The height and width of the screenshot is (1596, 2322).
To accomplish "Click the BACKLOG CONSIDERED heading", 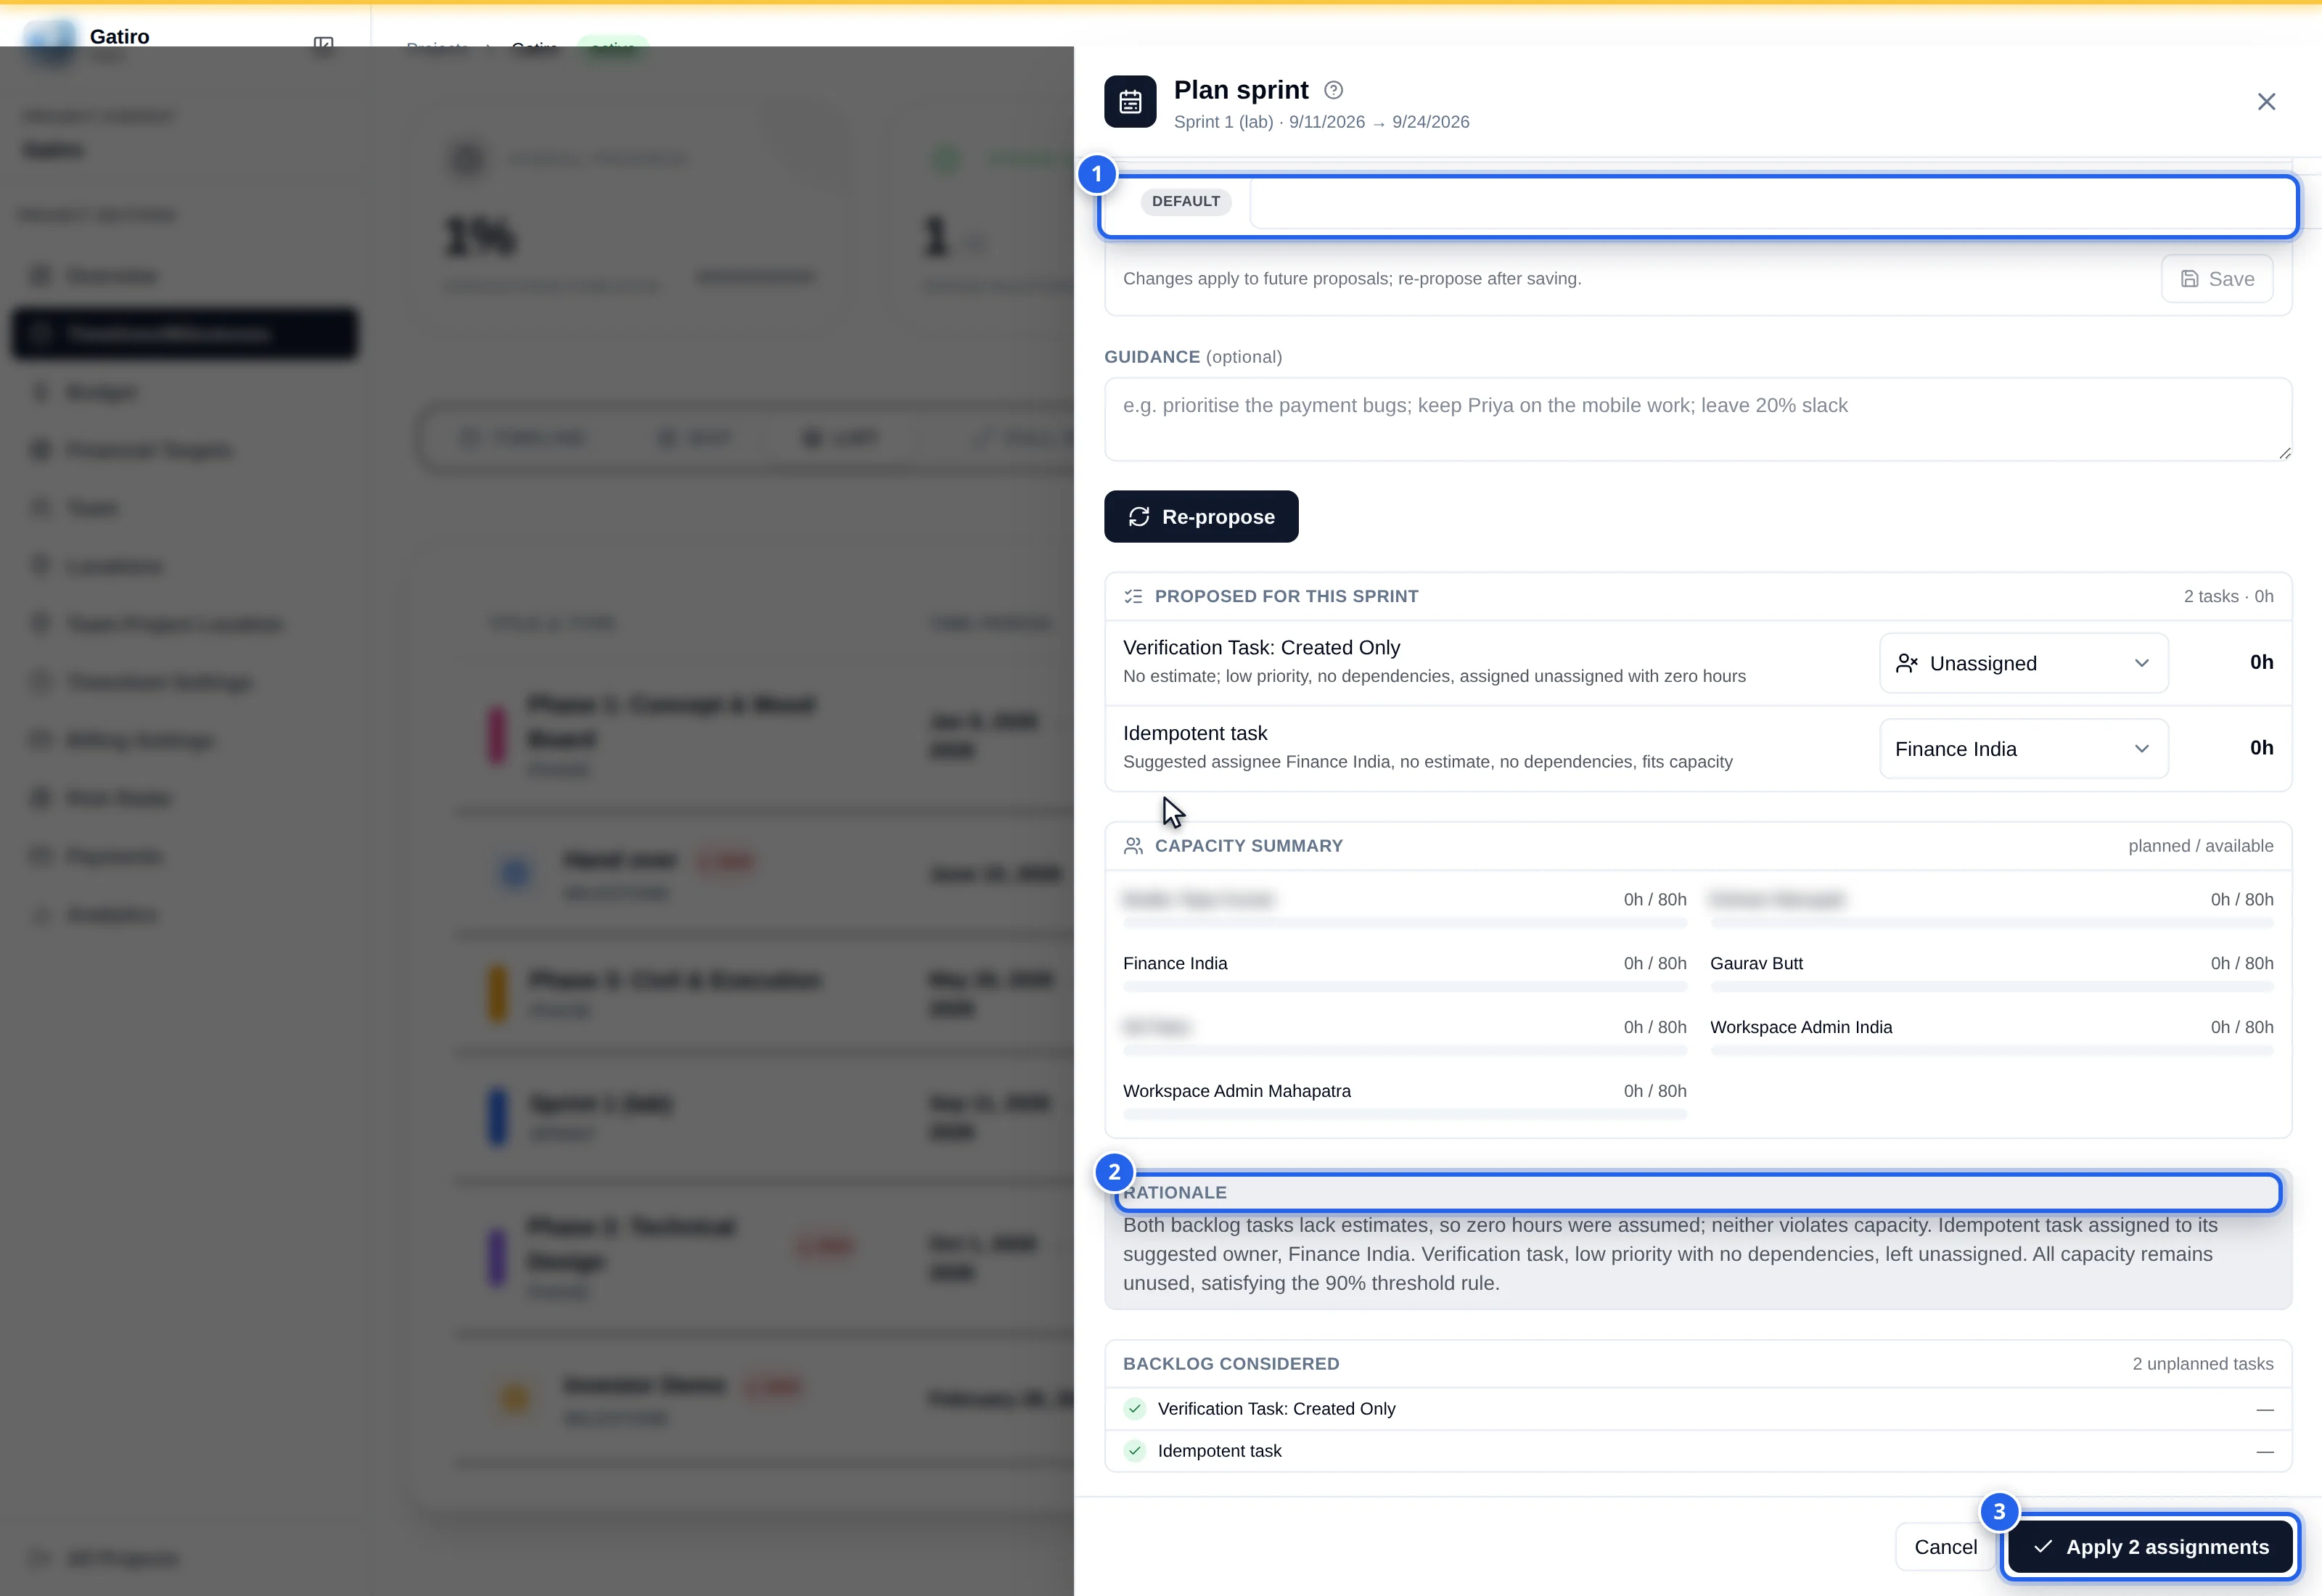I will click(1231, 1364).
